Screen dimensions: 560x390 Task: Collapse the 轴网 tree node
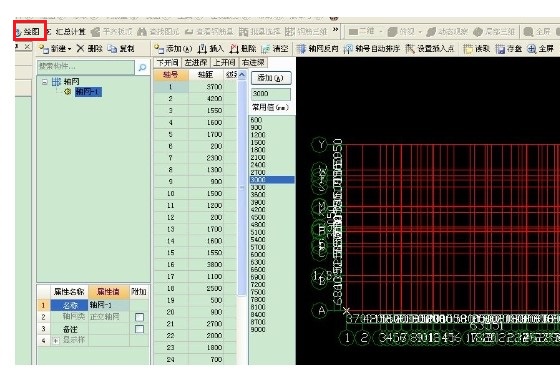click(x=45, y=82)
